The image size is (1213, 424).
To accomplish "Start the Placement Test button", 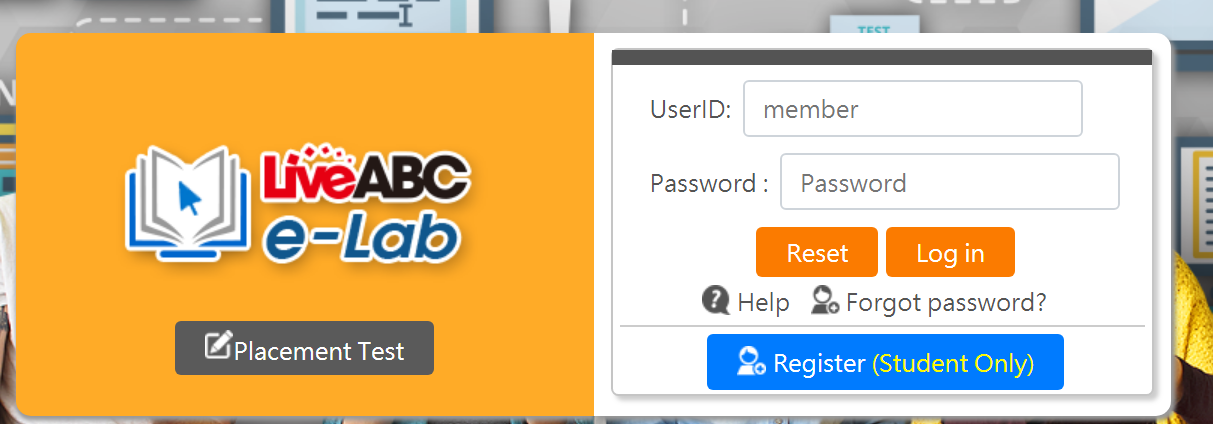I will coord(304,348).
